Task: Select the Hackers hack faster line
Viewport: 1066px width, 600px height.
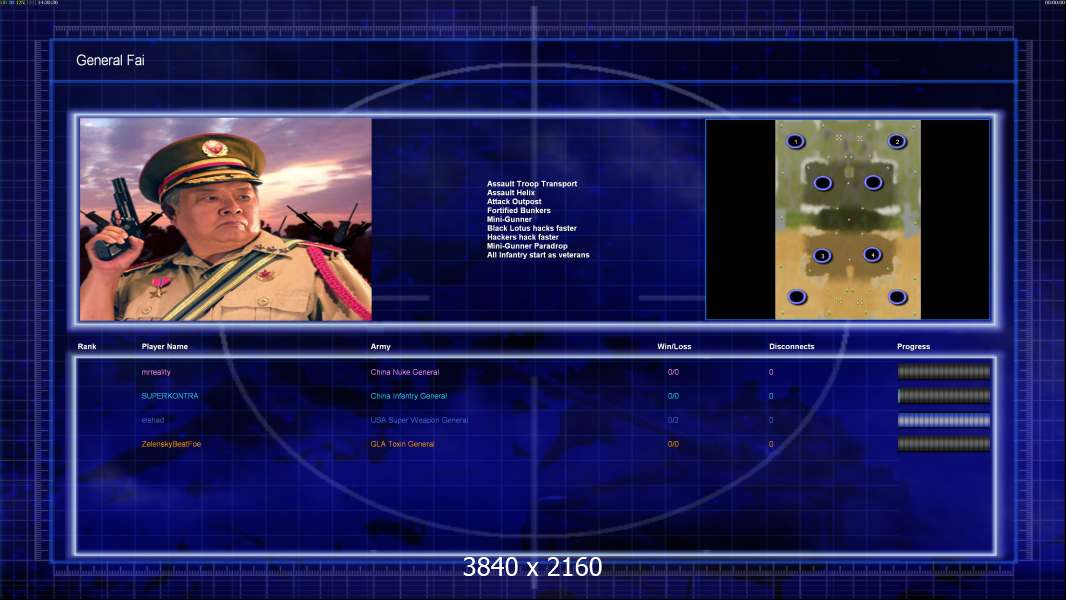Action: (x=523, y=236)
